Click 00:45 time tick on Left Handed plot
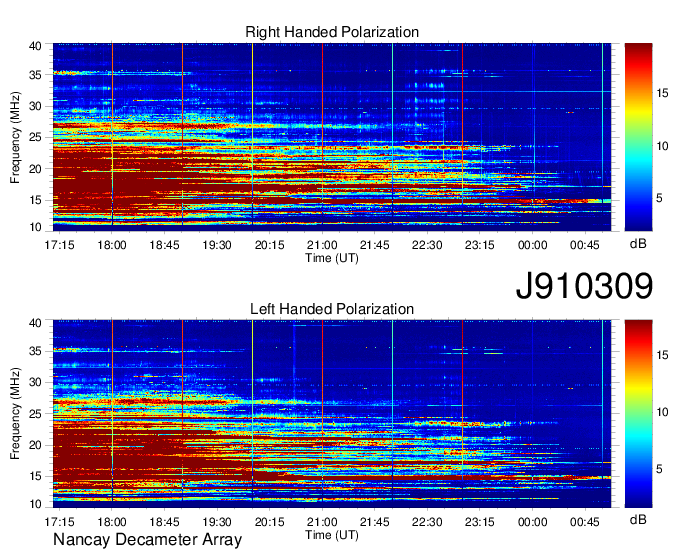The image size is (680, 552). click(585, 522)
